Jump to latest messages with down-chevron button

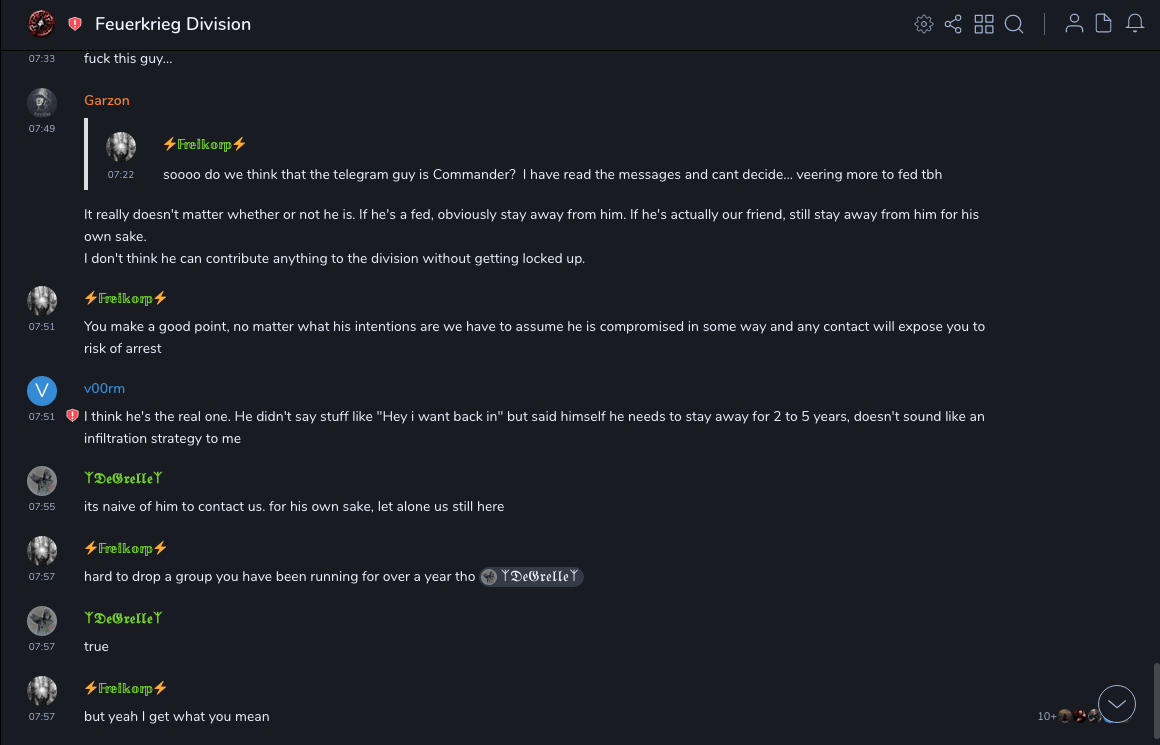click(1117, 704)
